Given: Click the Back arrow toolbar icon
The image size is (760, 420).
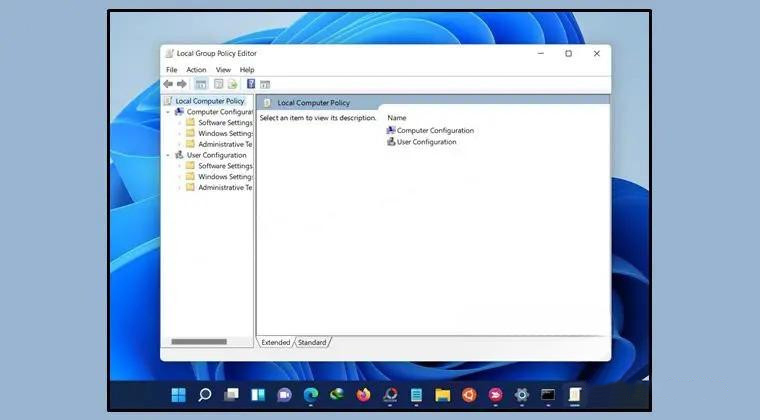Looking at the screenshot, I should (168, 84).
